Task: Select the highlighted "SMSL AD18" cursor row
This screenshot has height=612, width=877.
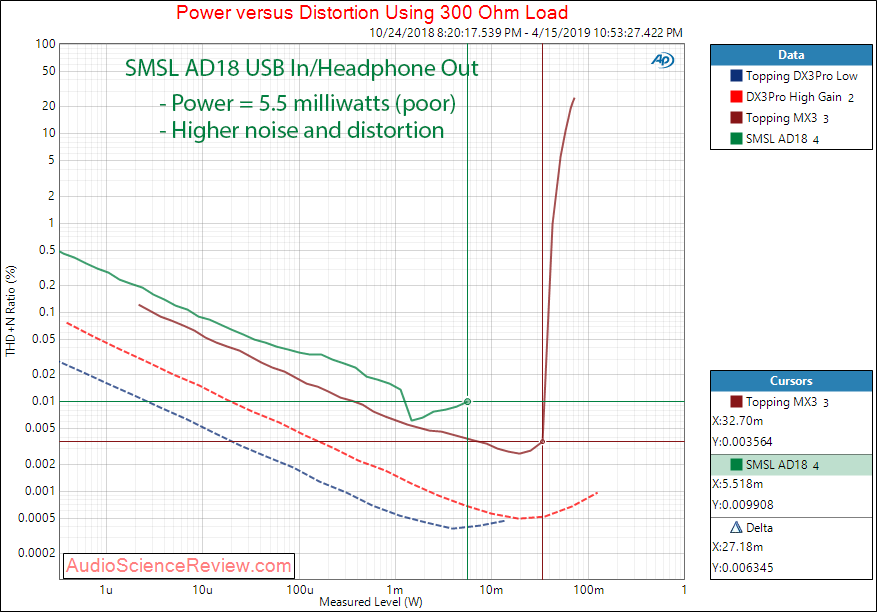Action: point(791,465)
